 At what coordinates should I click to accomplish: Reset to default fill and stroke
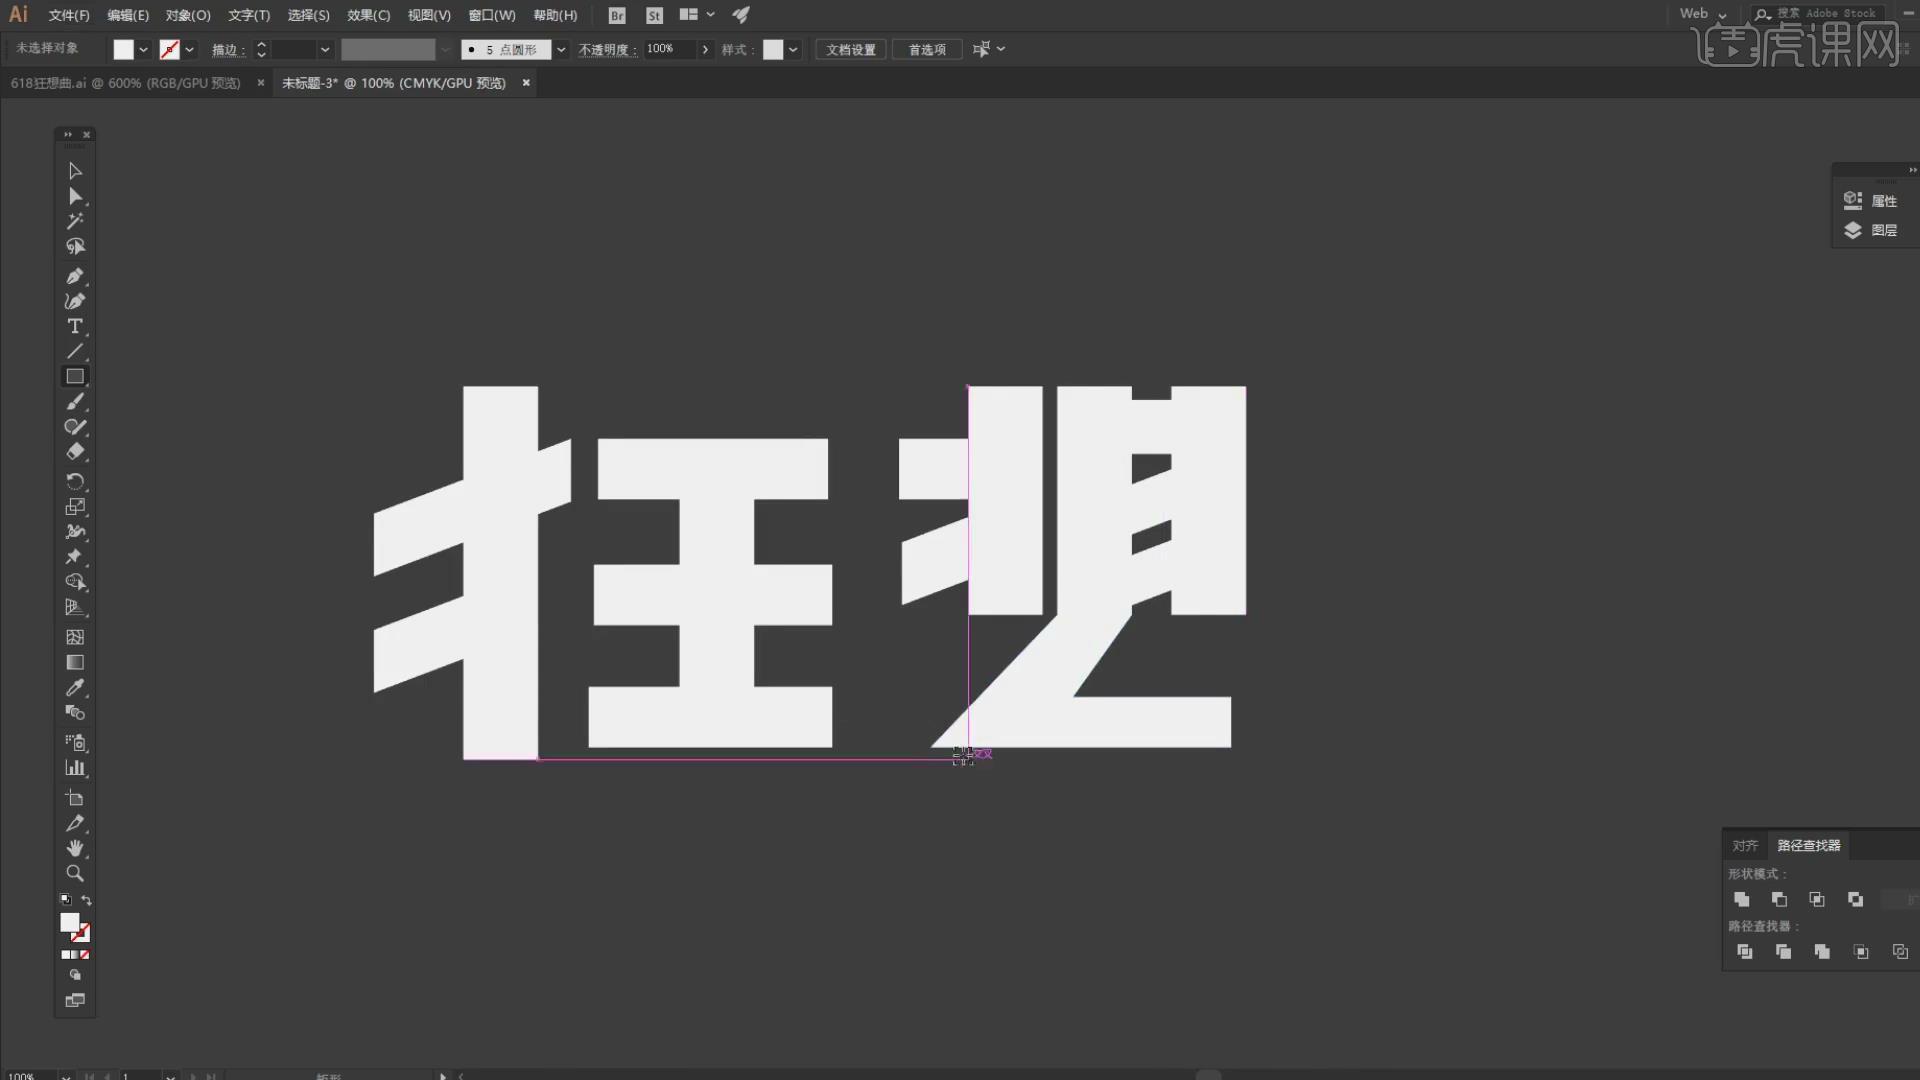click(x=66, y=900)
